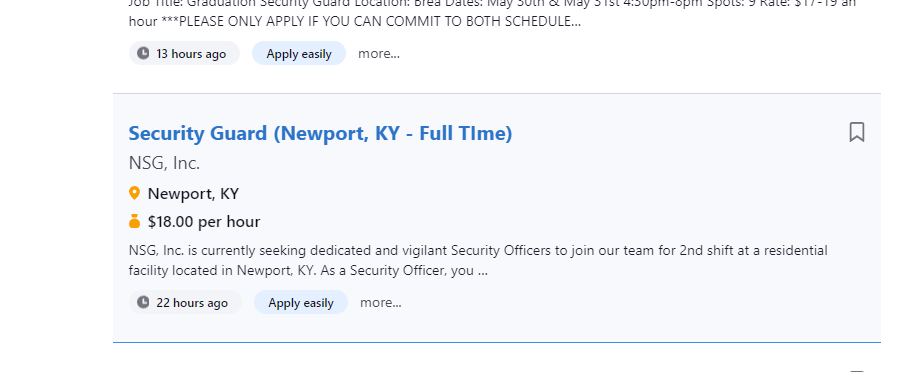Click the PLEASE ONLY APPLY description line
The image size is (921, 372).
click(355, 22)
